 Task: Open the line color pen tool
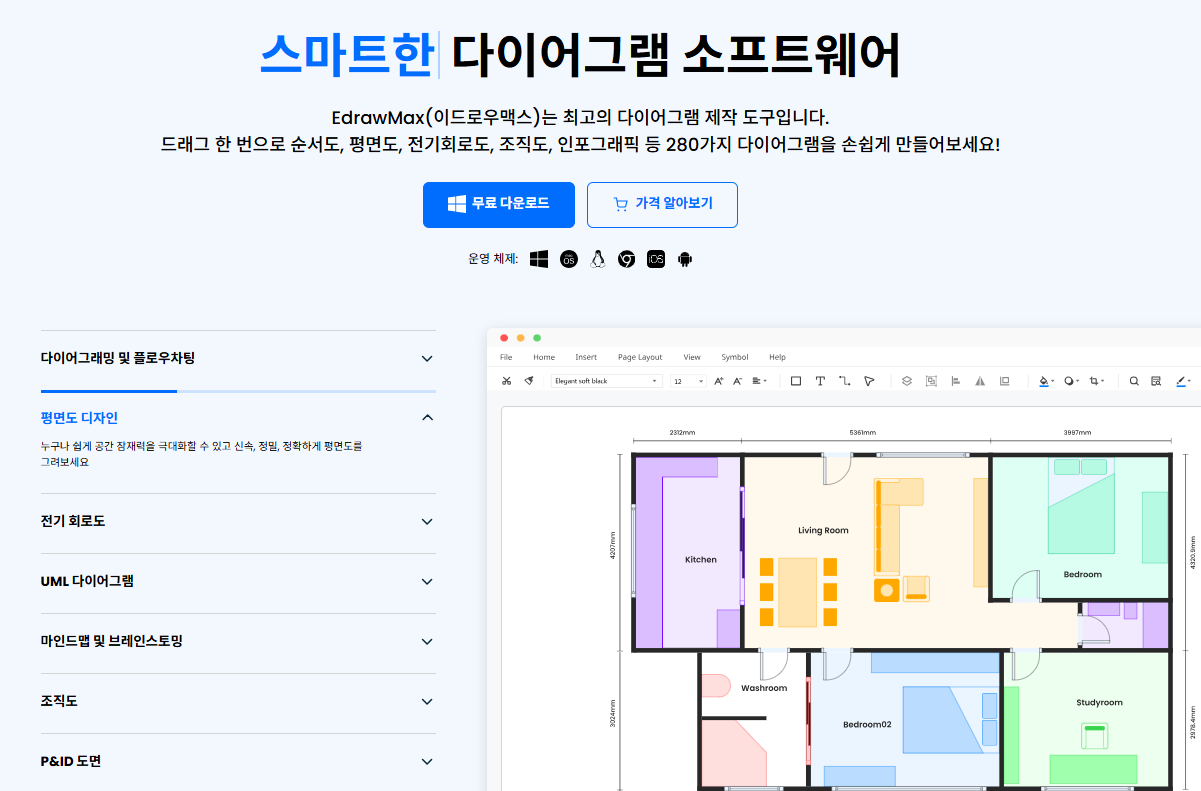[x=1183, y=381]
